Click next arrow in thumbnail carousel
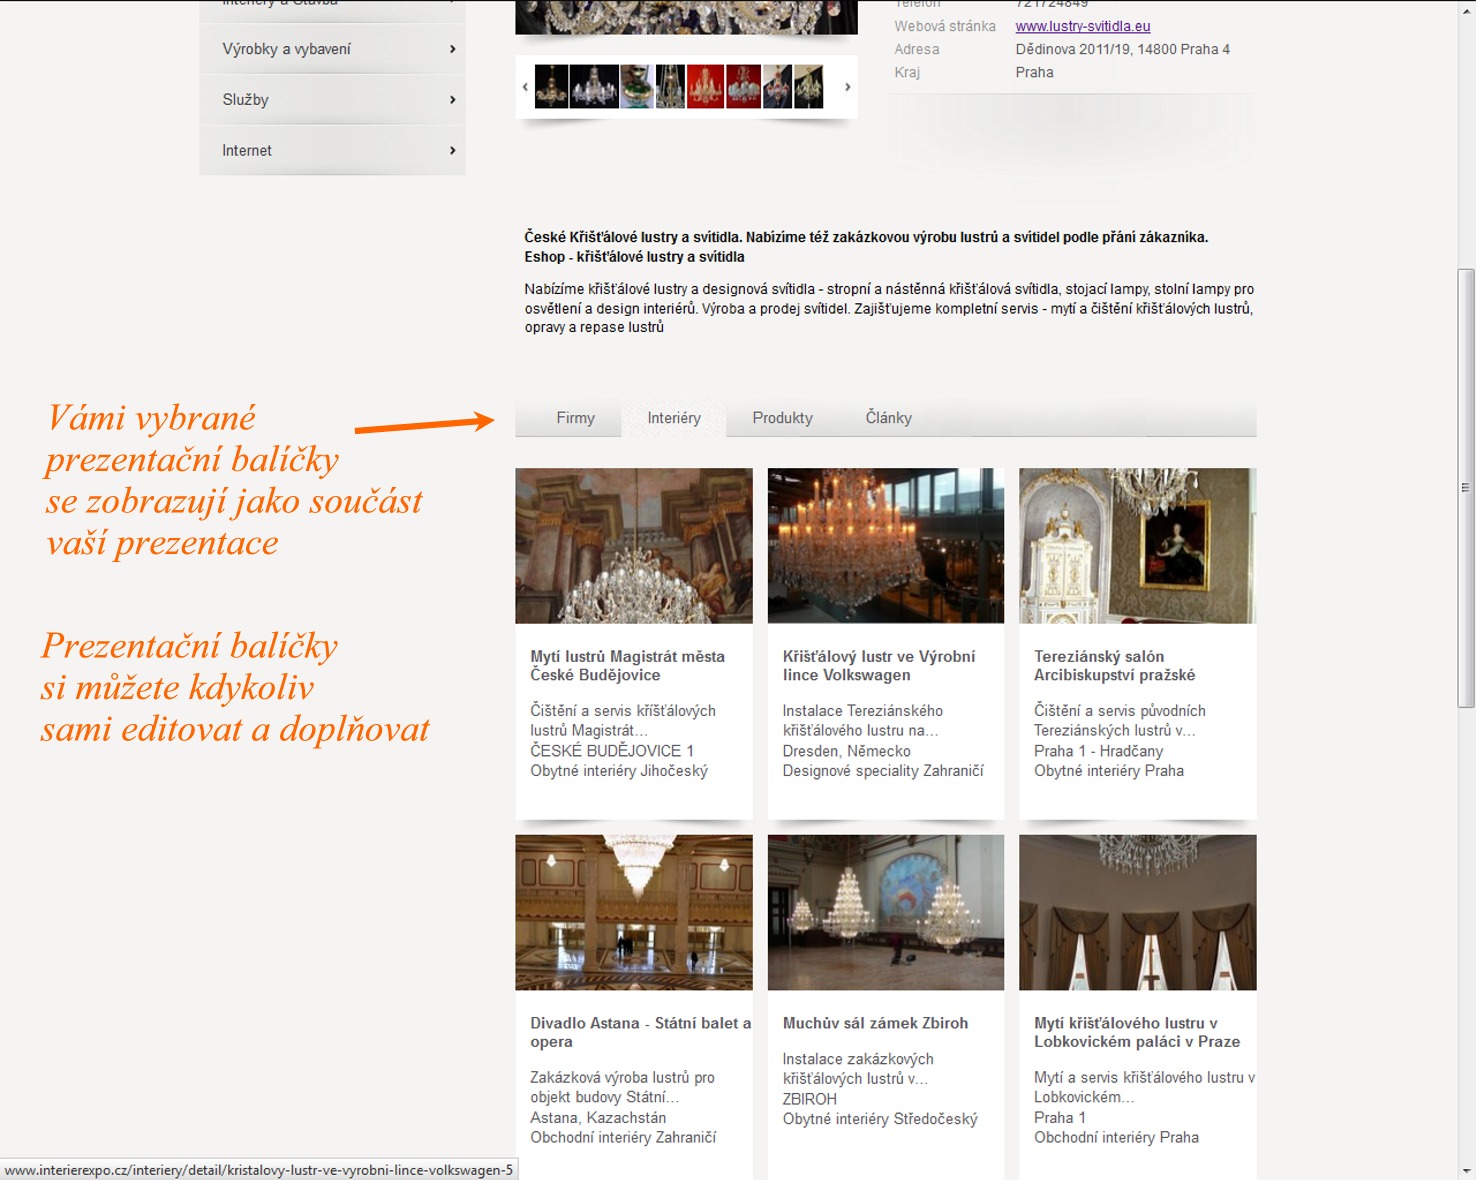1476x1180 pixels. click(847, 87)
